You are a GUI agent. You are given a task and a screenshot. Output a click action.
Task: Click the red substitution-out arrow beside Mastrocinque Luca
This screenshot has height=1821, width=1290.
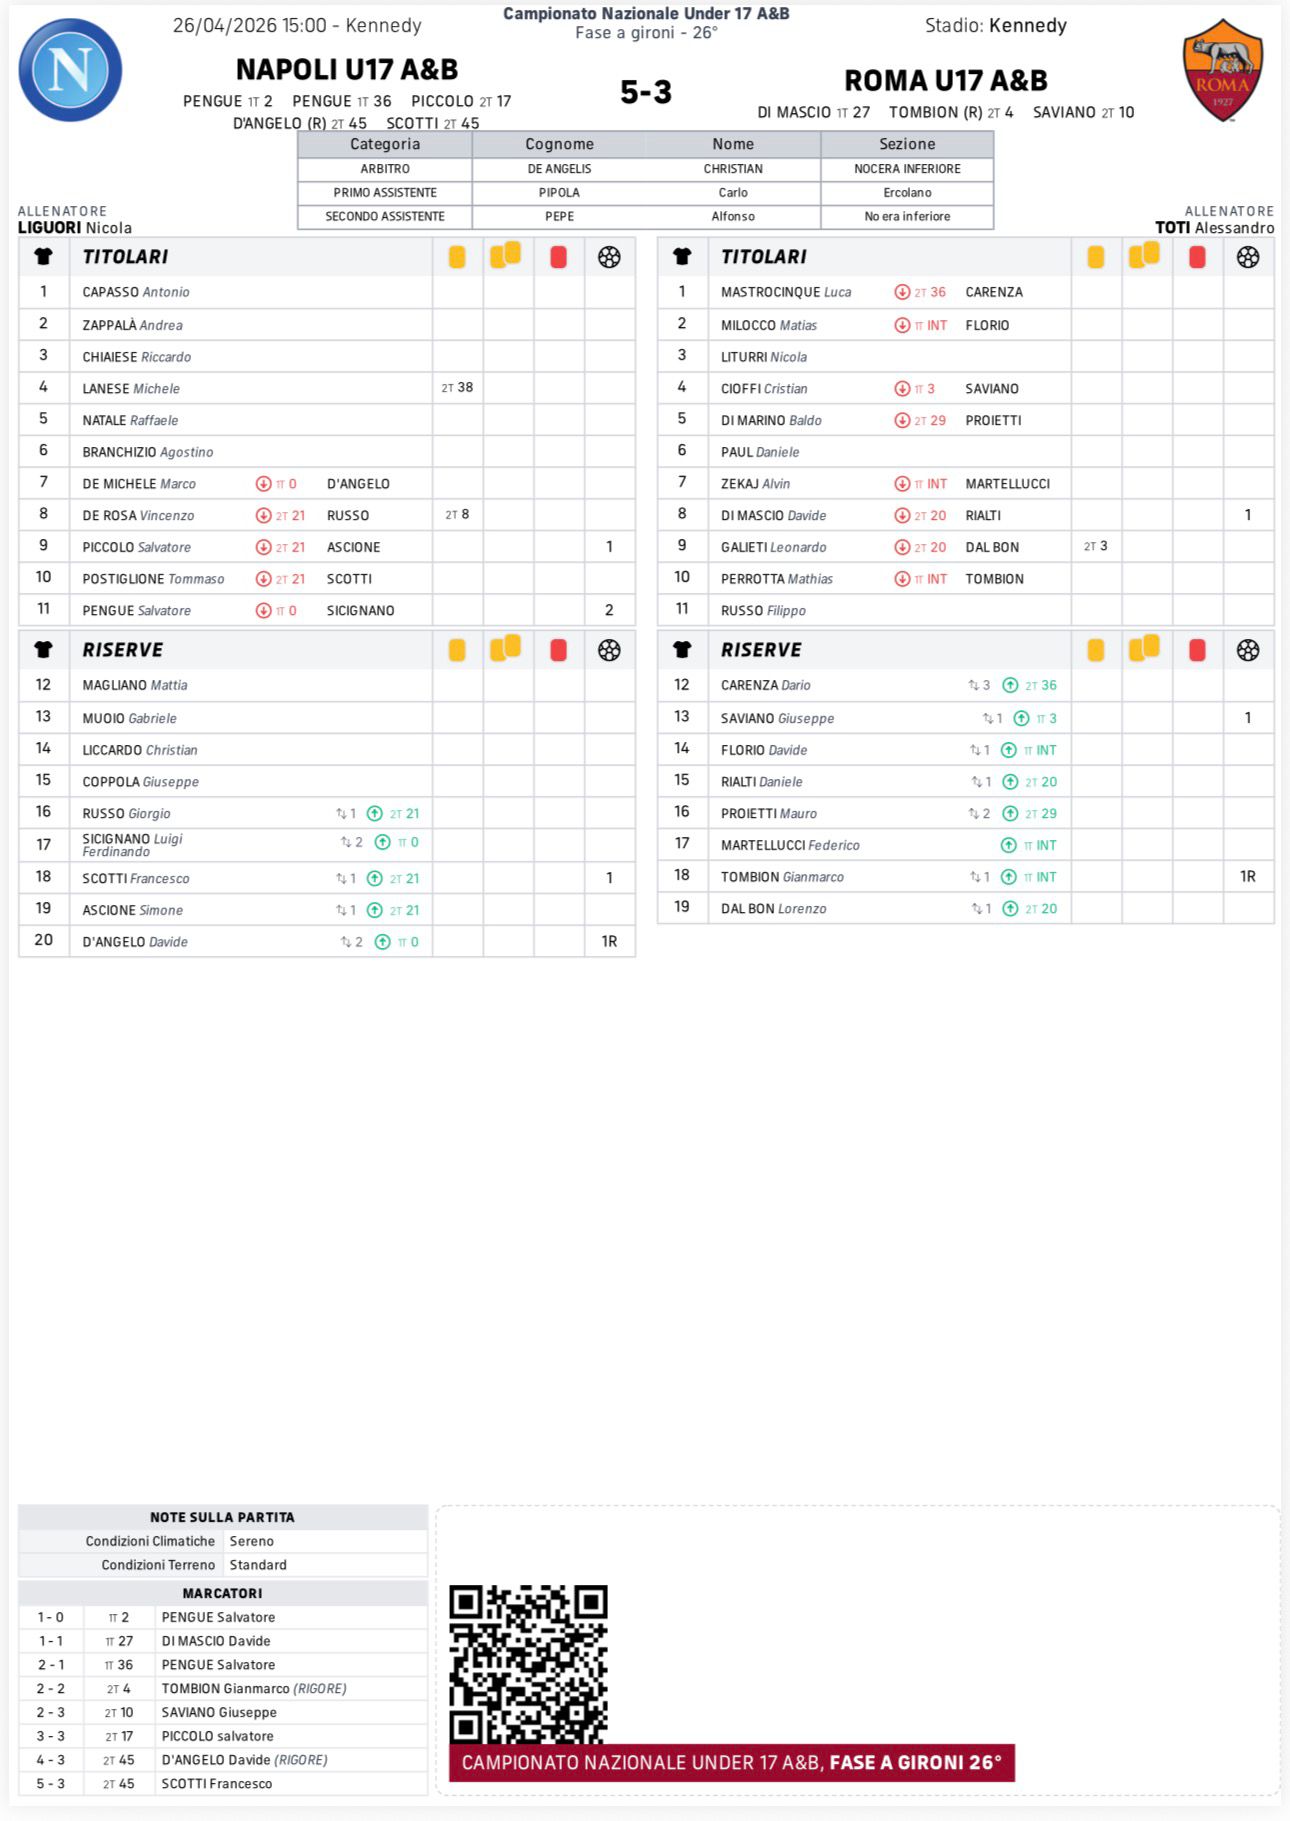(901, 292)
